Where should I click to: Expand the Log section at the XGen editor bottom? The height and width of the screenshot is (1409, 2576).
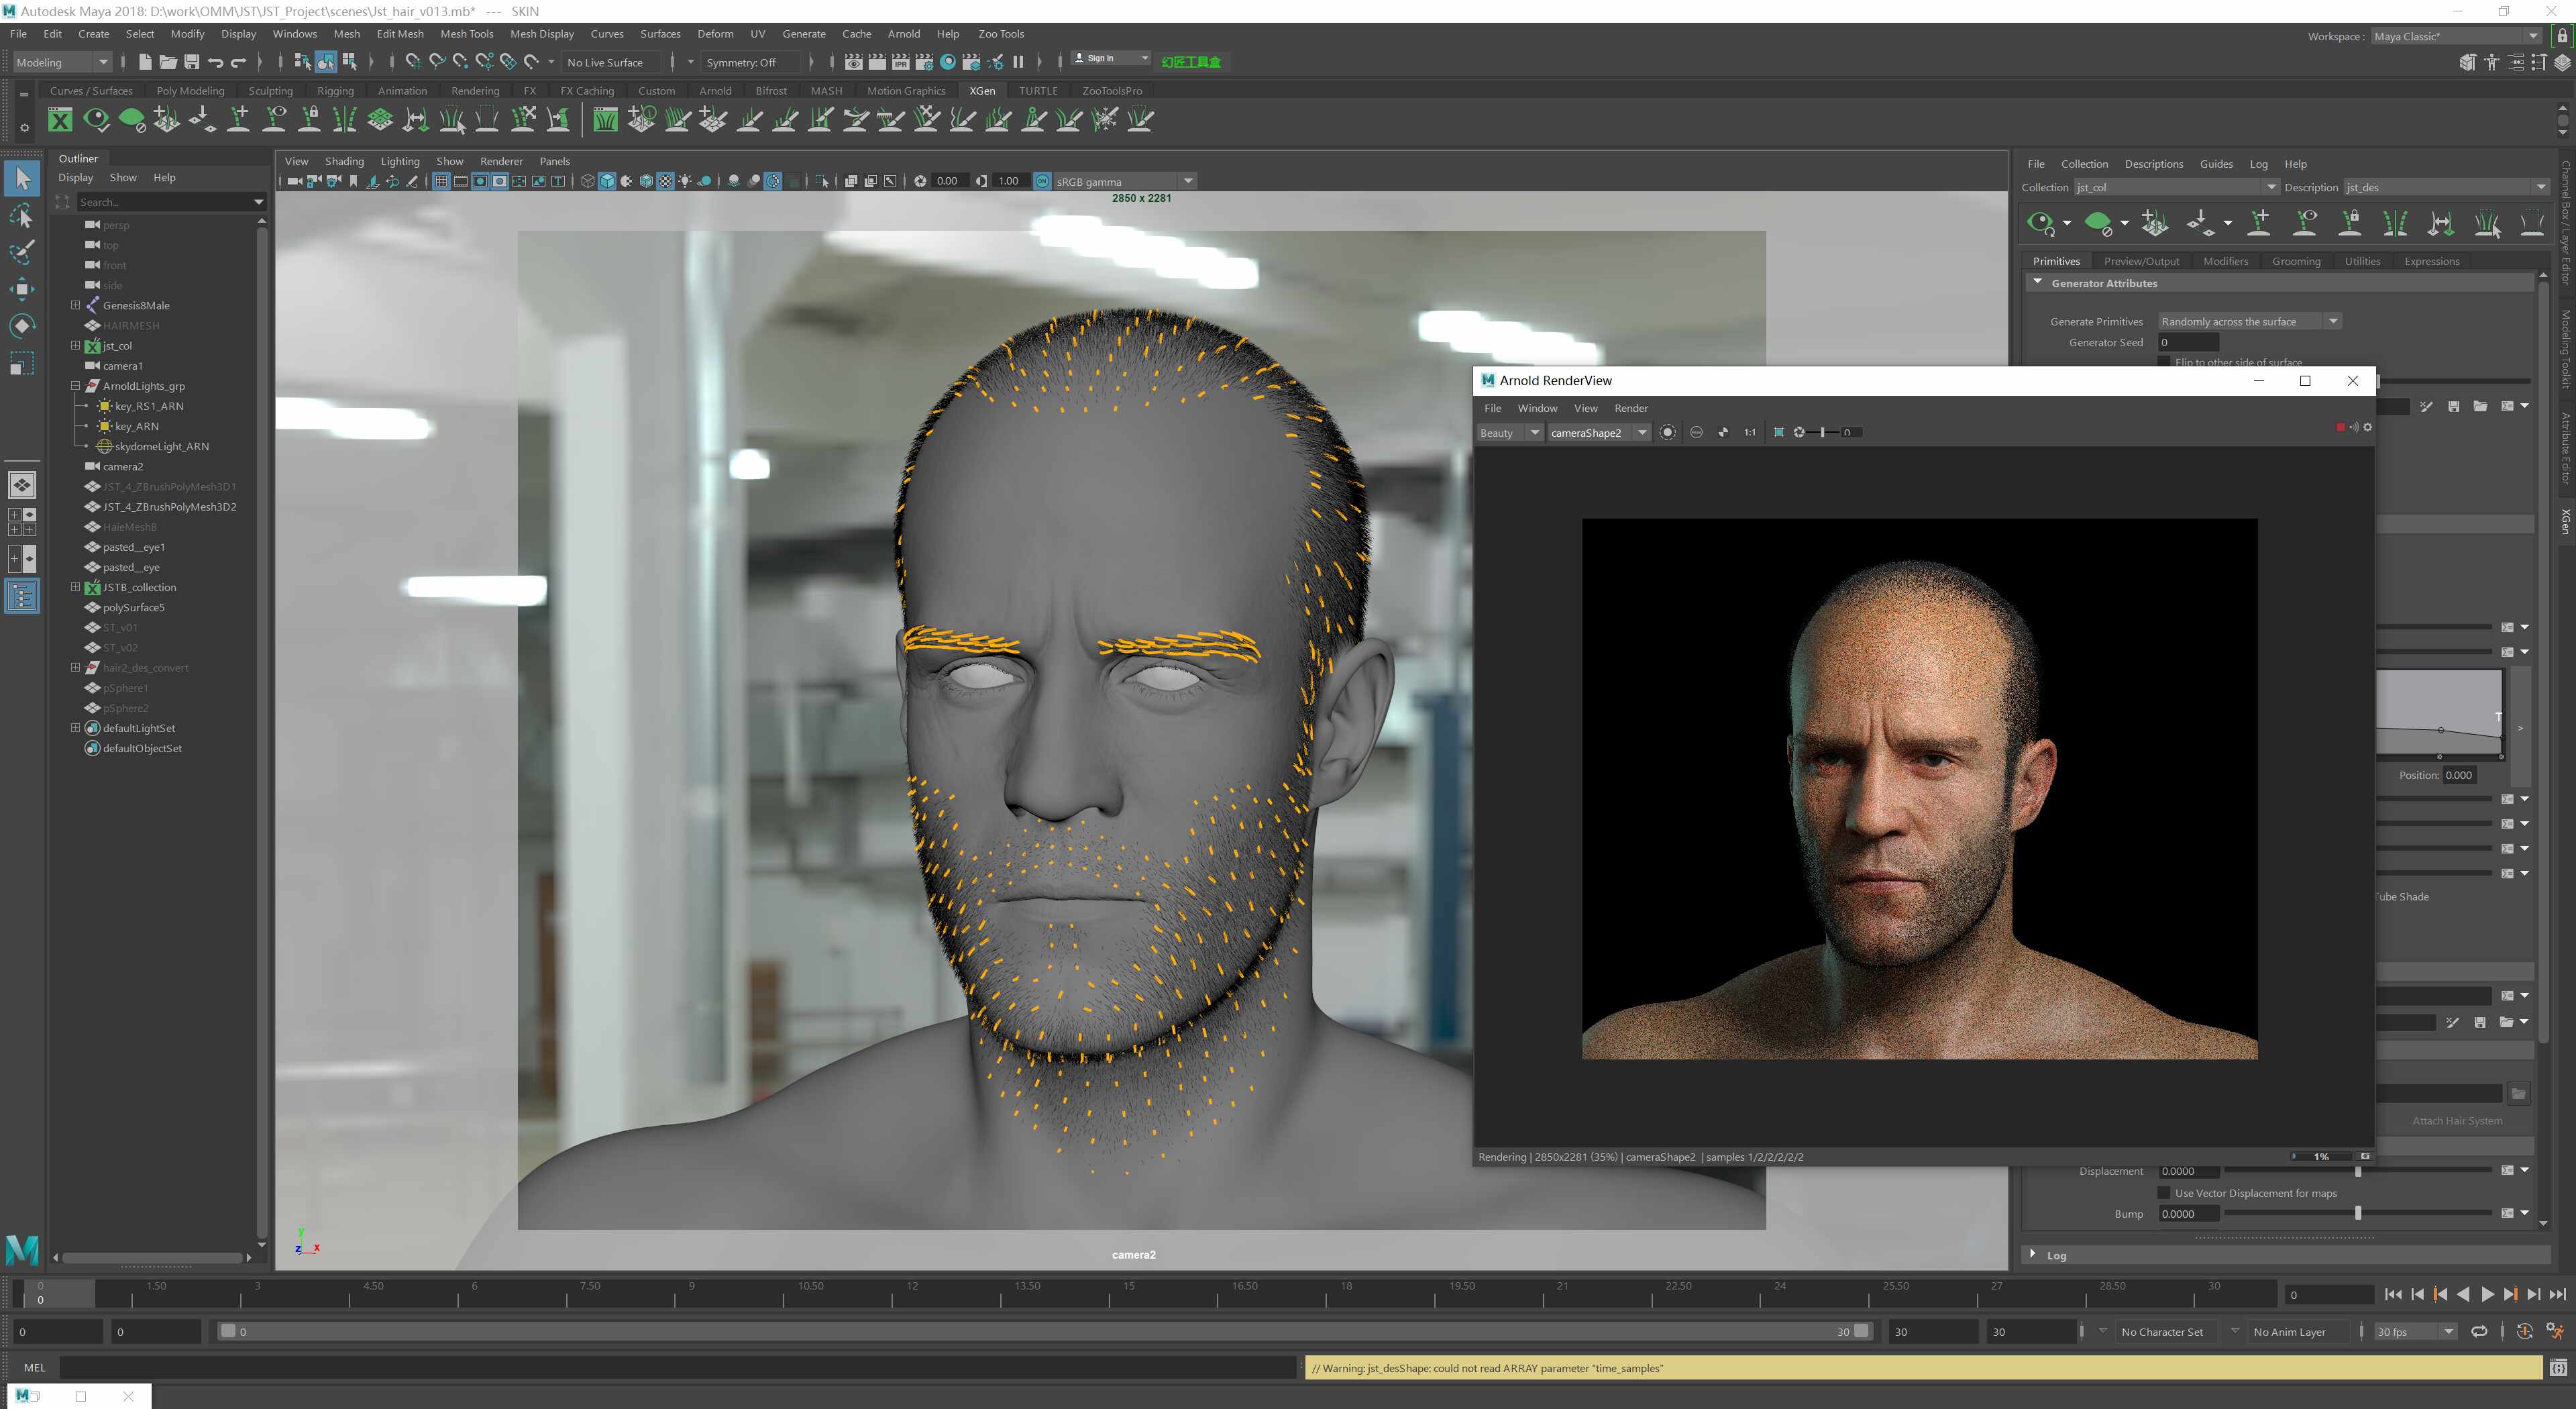pos(2033,1254)
